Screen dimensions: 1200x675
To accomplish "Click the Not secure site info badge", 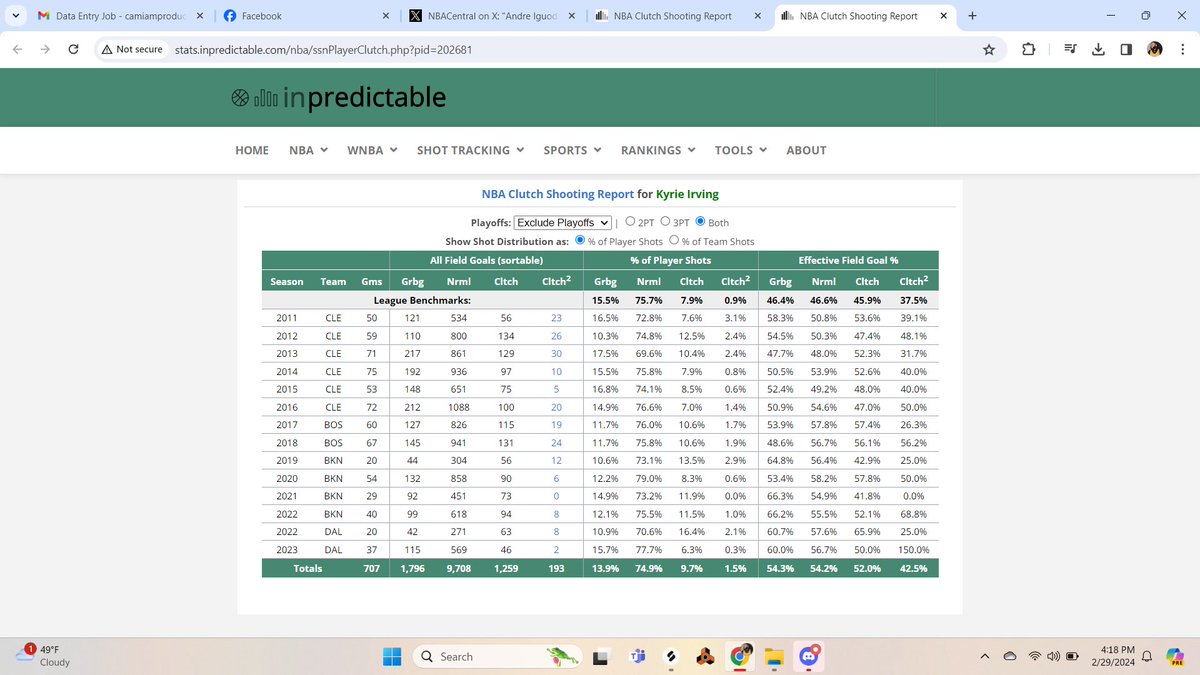I will 131,49.
